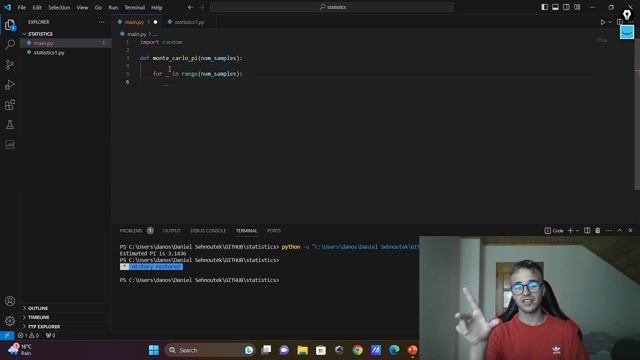The image size is (640, 360).
Task: Open File Explorer from taskbar
Action: point(302,350)
